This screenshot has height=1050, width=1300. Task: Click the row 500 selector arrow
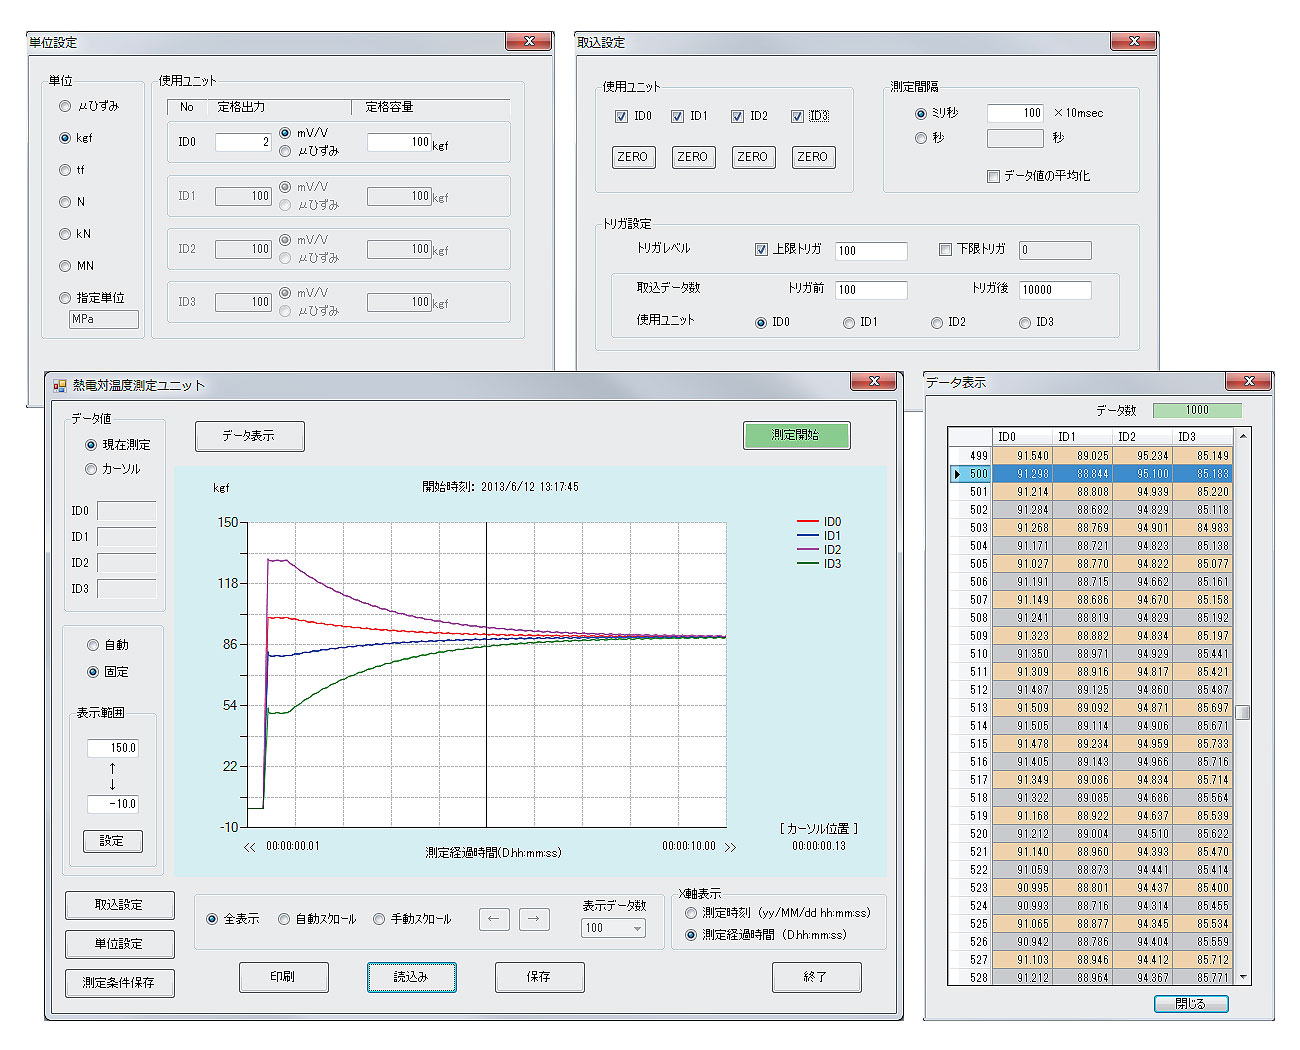pos(957,474)
